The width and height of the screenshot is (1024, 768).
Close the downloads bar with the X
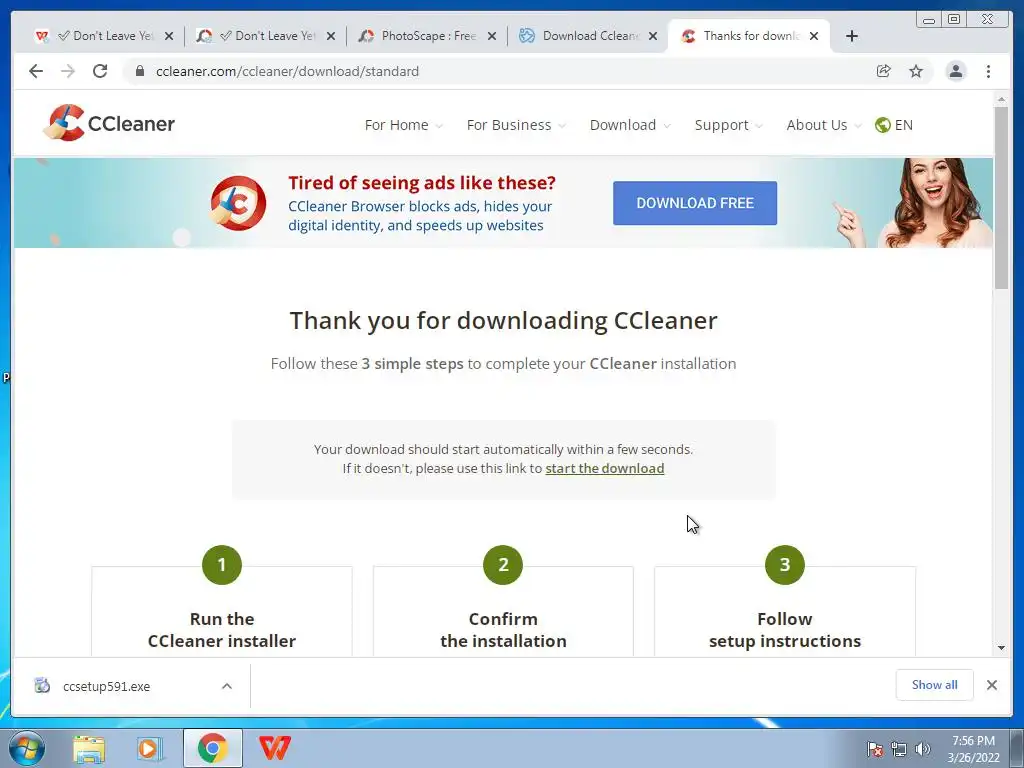[x=992, y=685]
